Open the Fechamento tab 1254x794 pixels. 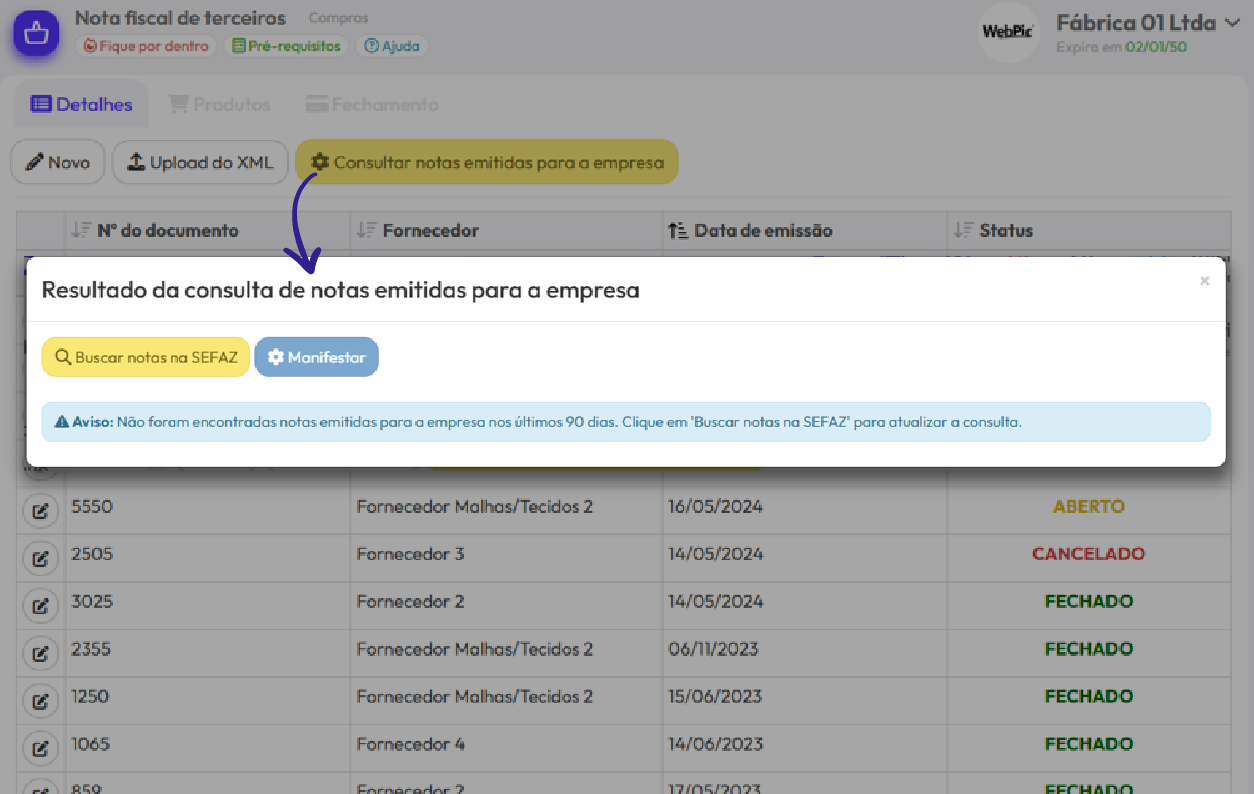pos(372,105)
